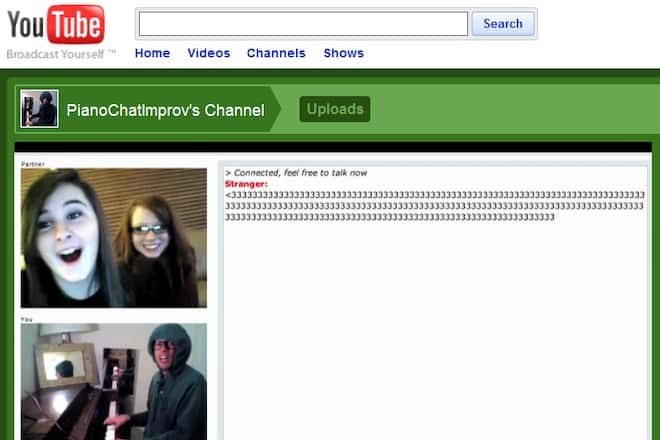Select the Shows navigation link
The image size is (660, 440).
point(343,53)
